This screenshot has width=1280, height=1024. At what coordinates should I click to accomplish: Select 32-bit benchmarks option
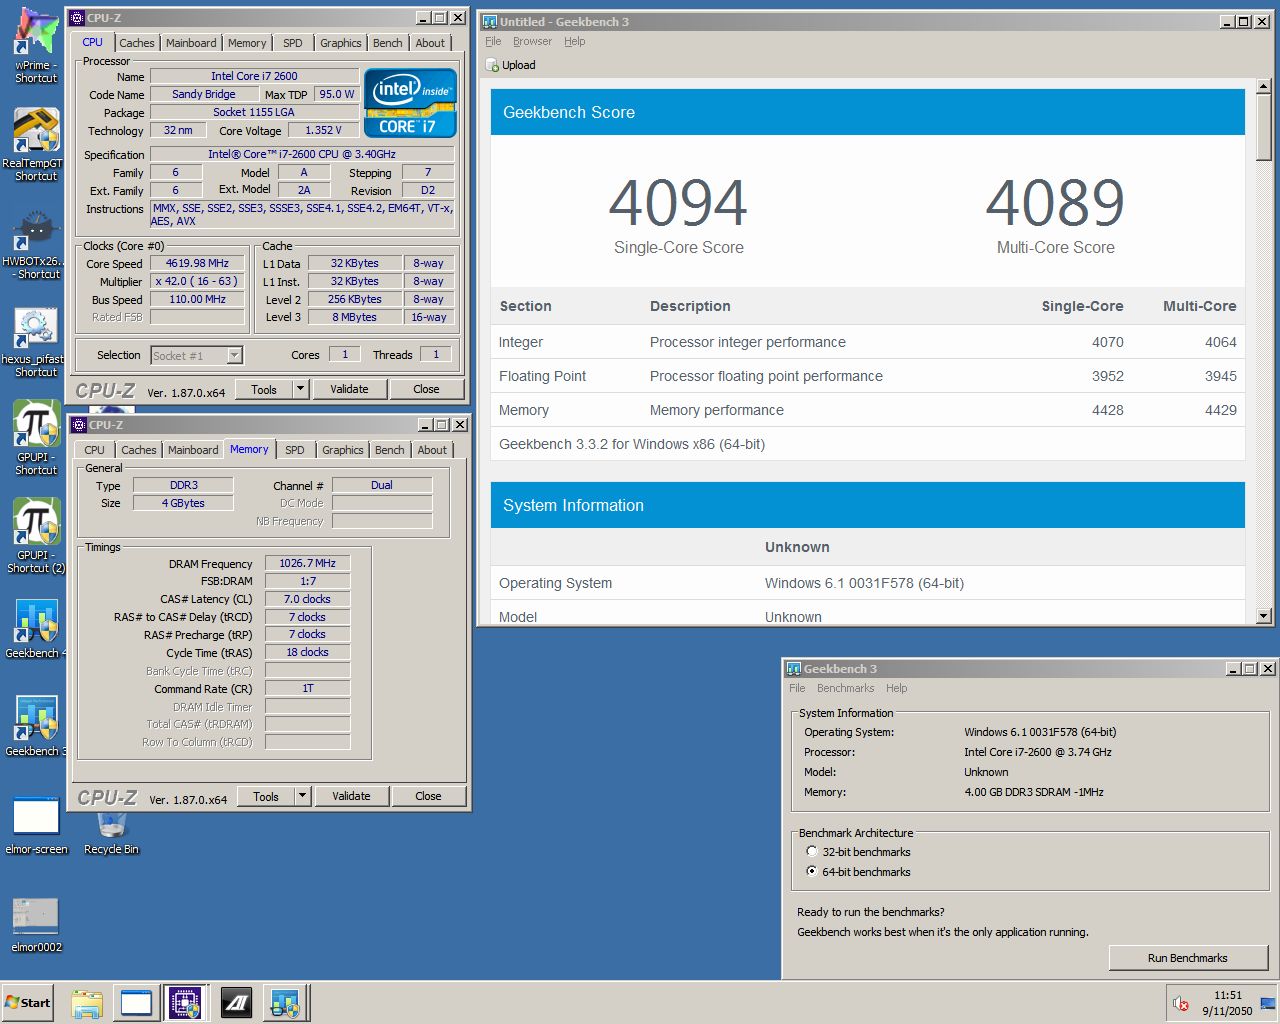[812, 852]
